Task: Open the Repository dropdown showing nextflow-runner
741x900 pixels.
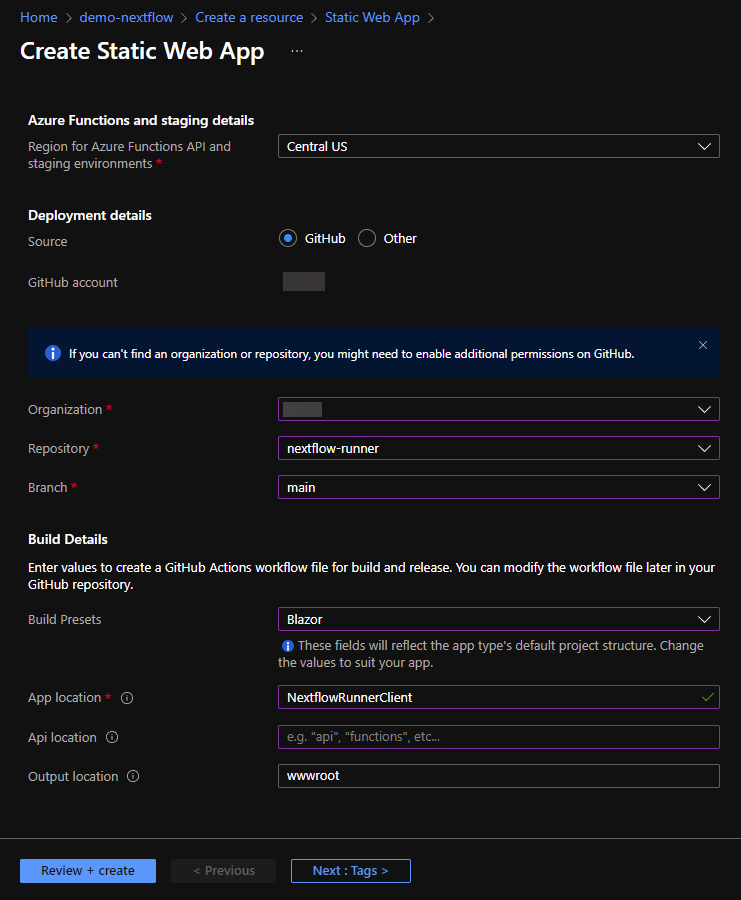Action: (x=499, y=448)
